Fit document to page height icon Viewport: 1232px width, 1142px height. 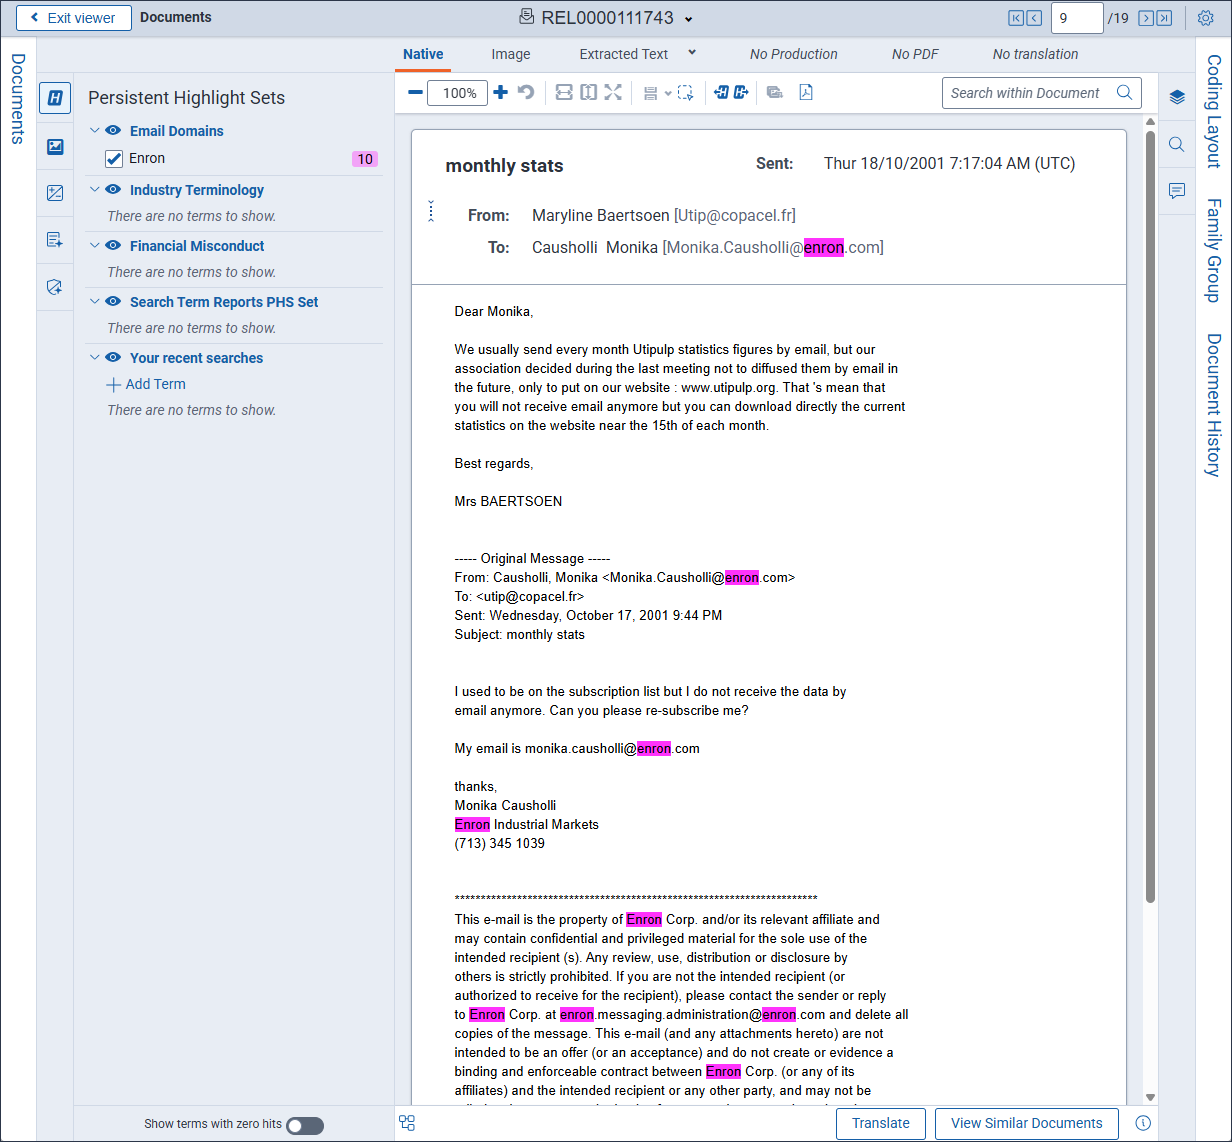pos(589,93)
